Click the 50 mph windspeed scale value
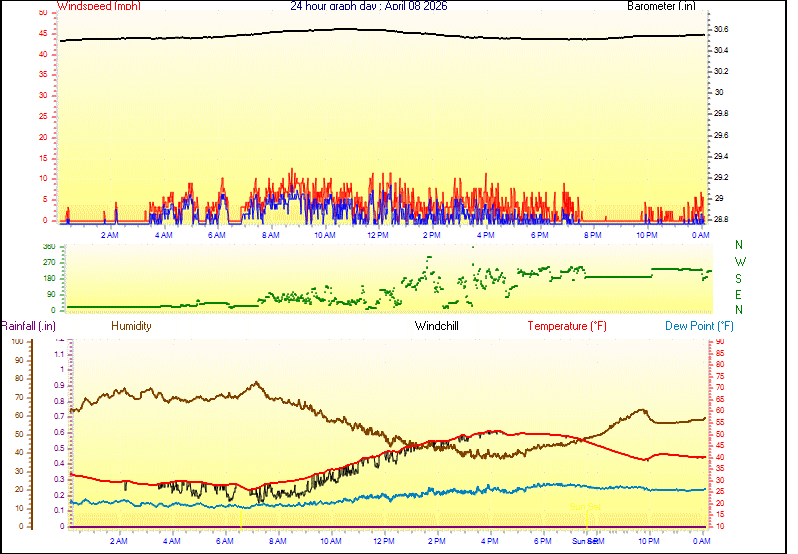The width and height of the screenshot is (798, 554). tap(42, 13)
